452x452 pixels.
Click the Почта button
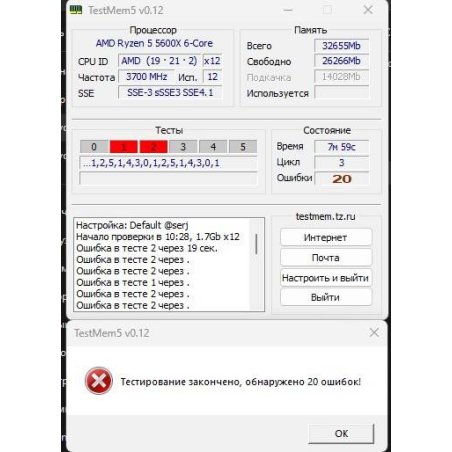pyautogui.click(x=326, y=257)
